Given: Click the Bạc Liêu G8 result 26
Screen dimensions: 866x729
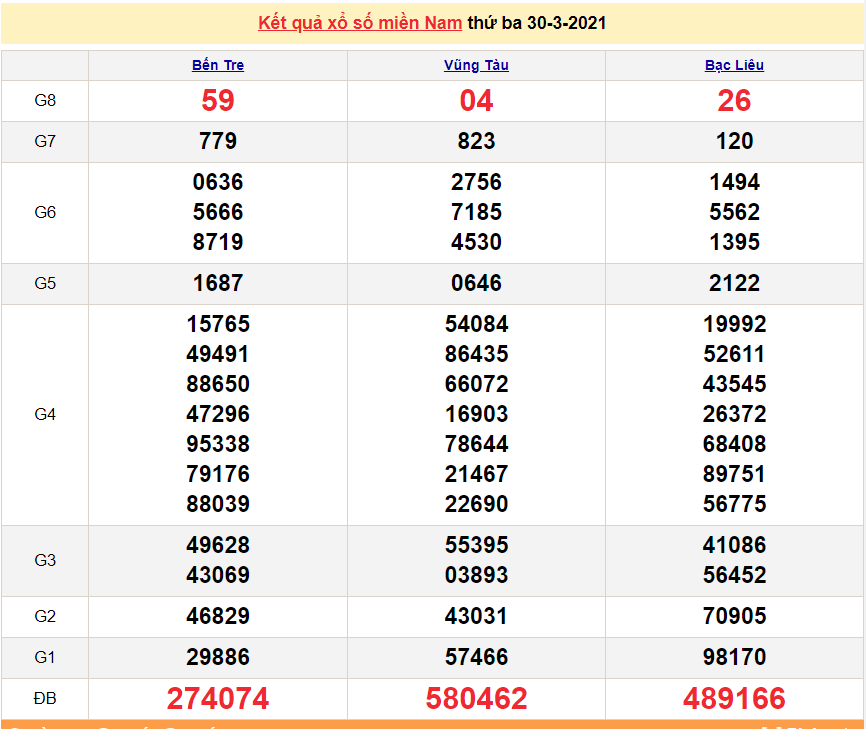Looking at the screenshot, I should coord(734,101).
